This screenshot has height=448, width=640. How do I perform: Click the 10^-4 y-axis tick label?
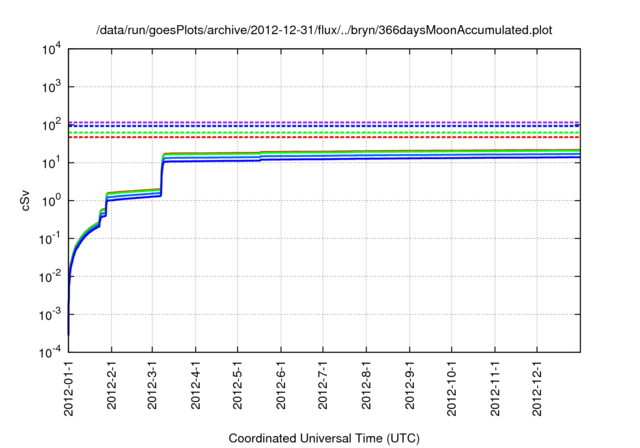(x=50, y=352)
